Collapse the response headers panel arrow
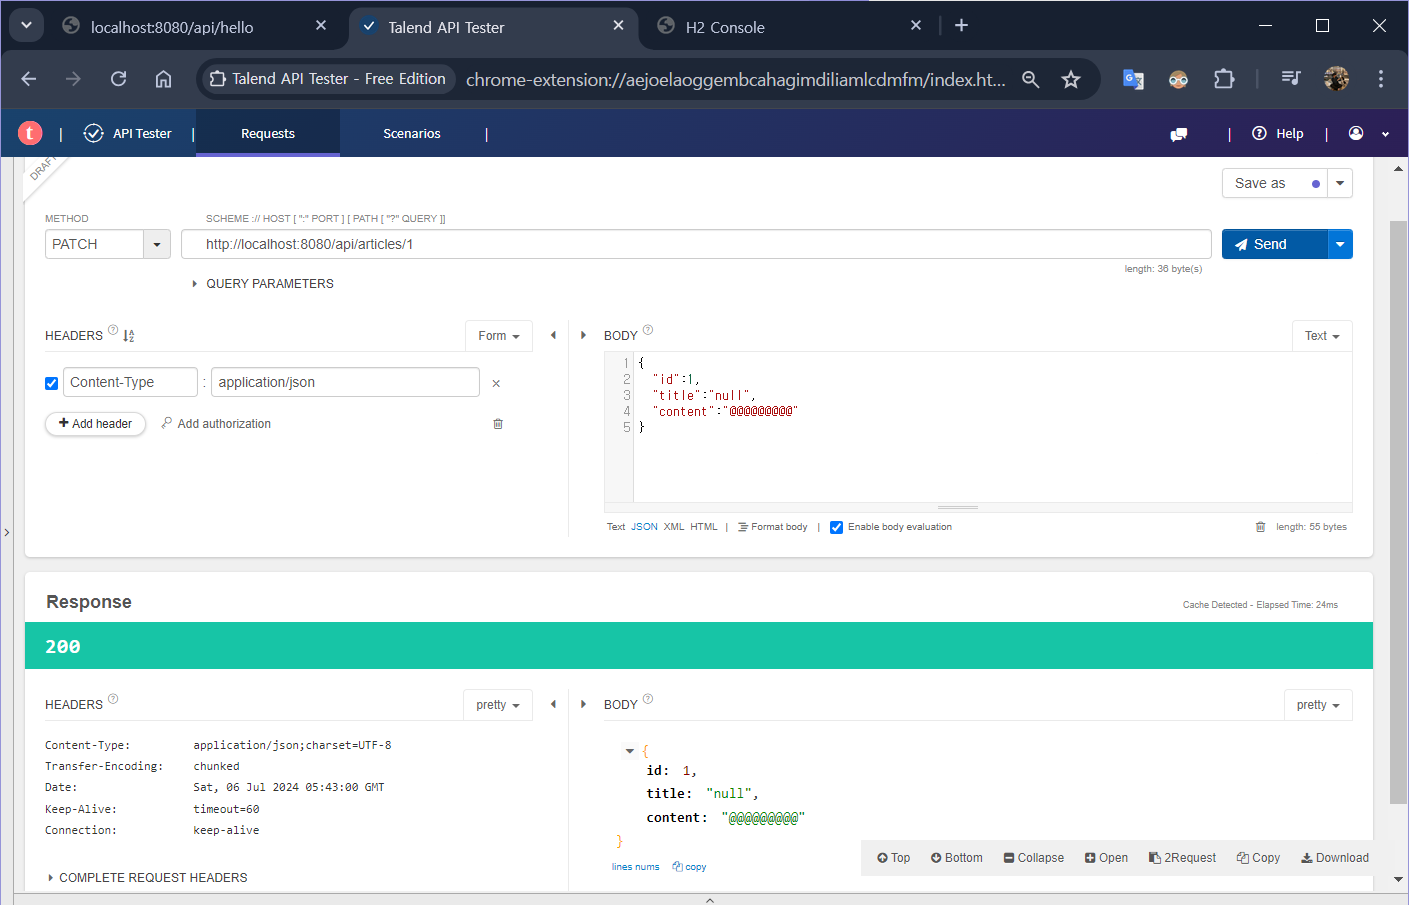 553,704
